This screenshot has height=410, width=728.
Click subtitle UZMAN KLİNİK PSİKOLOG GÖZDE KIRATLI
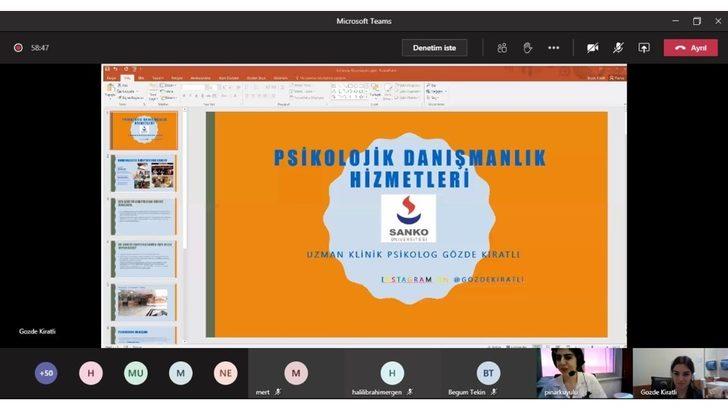(x=413, y=254)
